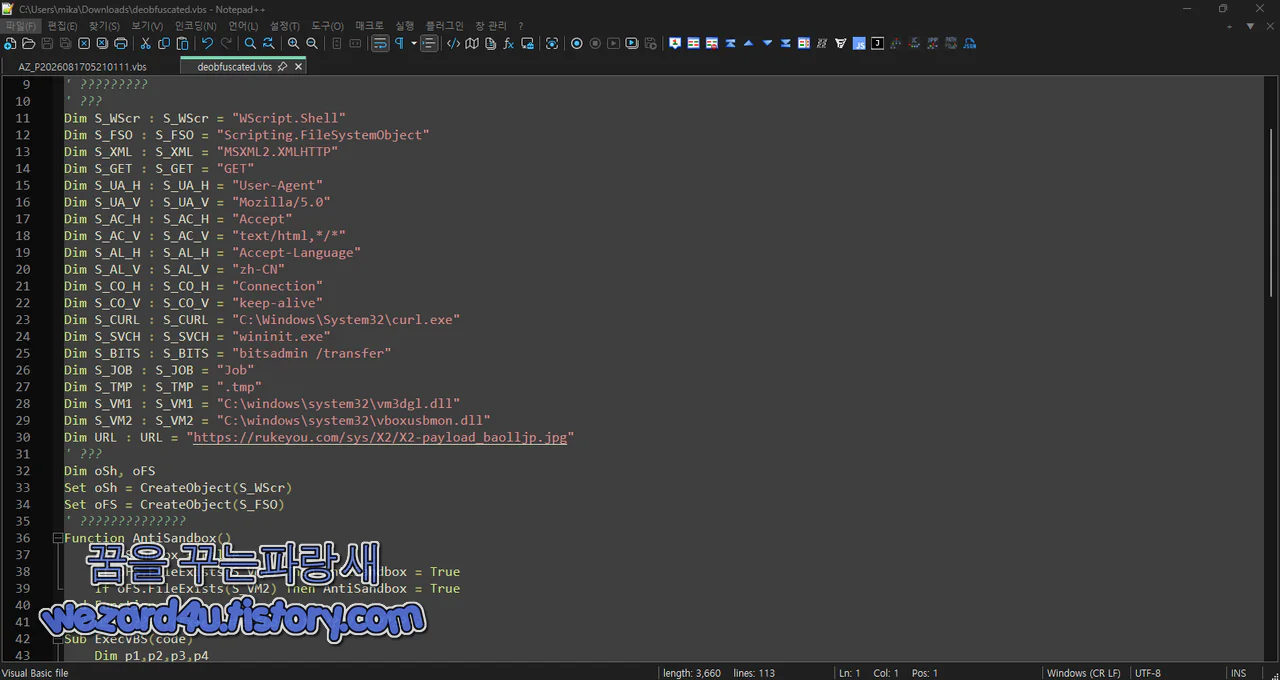Click "MSXML2.XMLHTTP" string on line 13
1280x680 pixels.
(277, 152)
